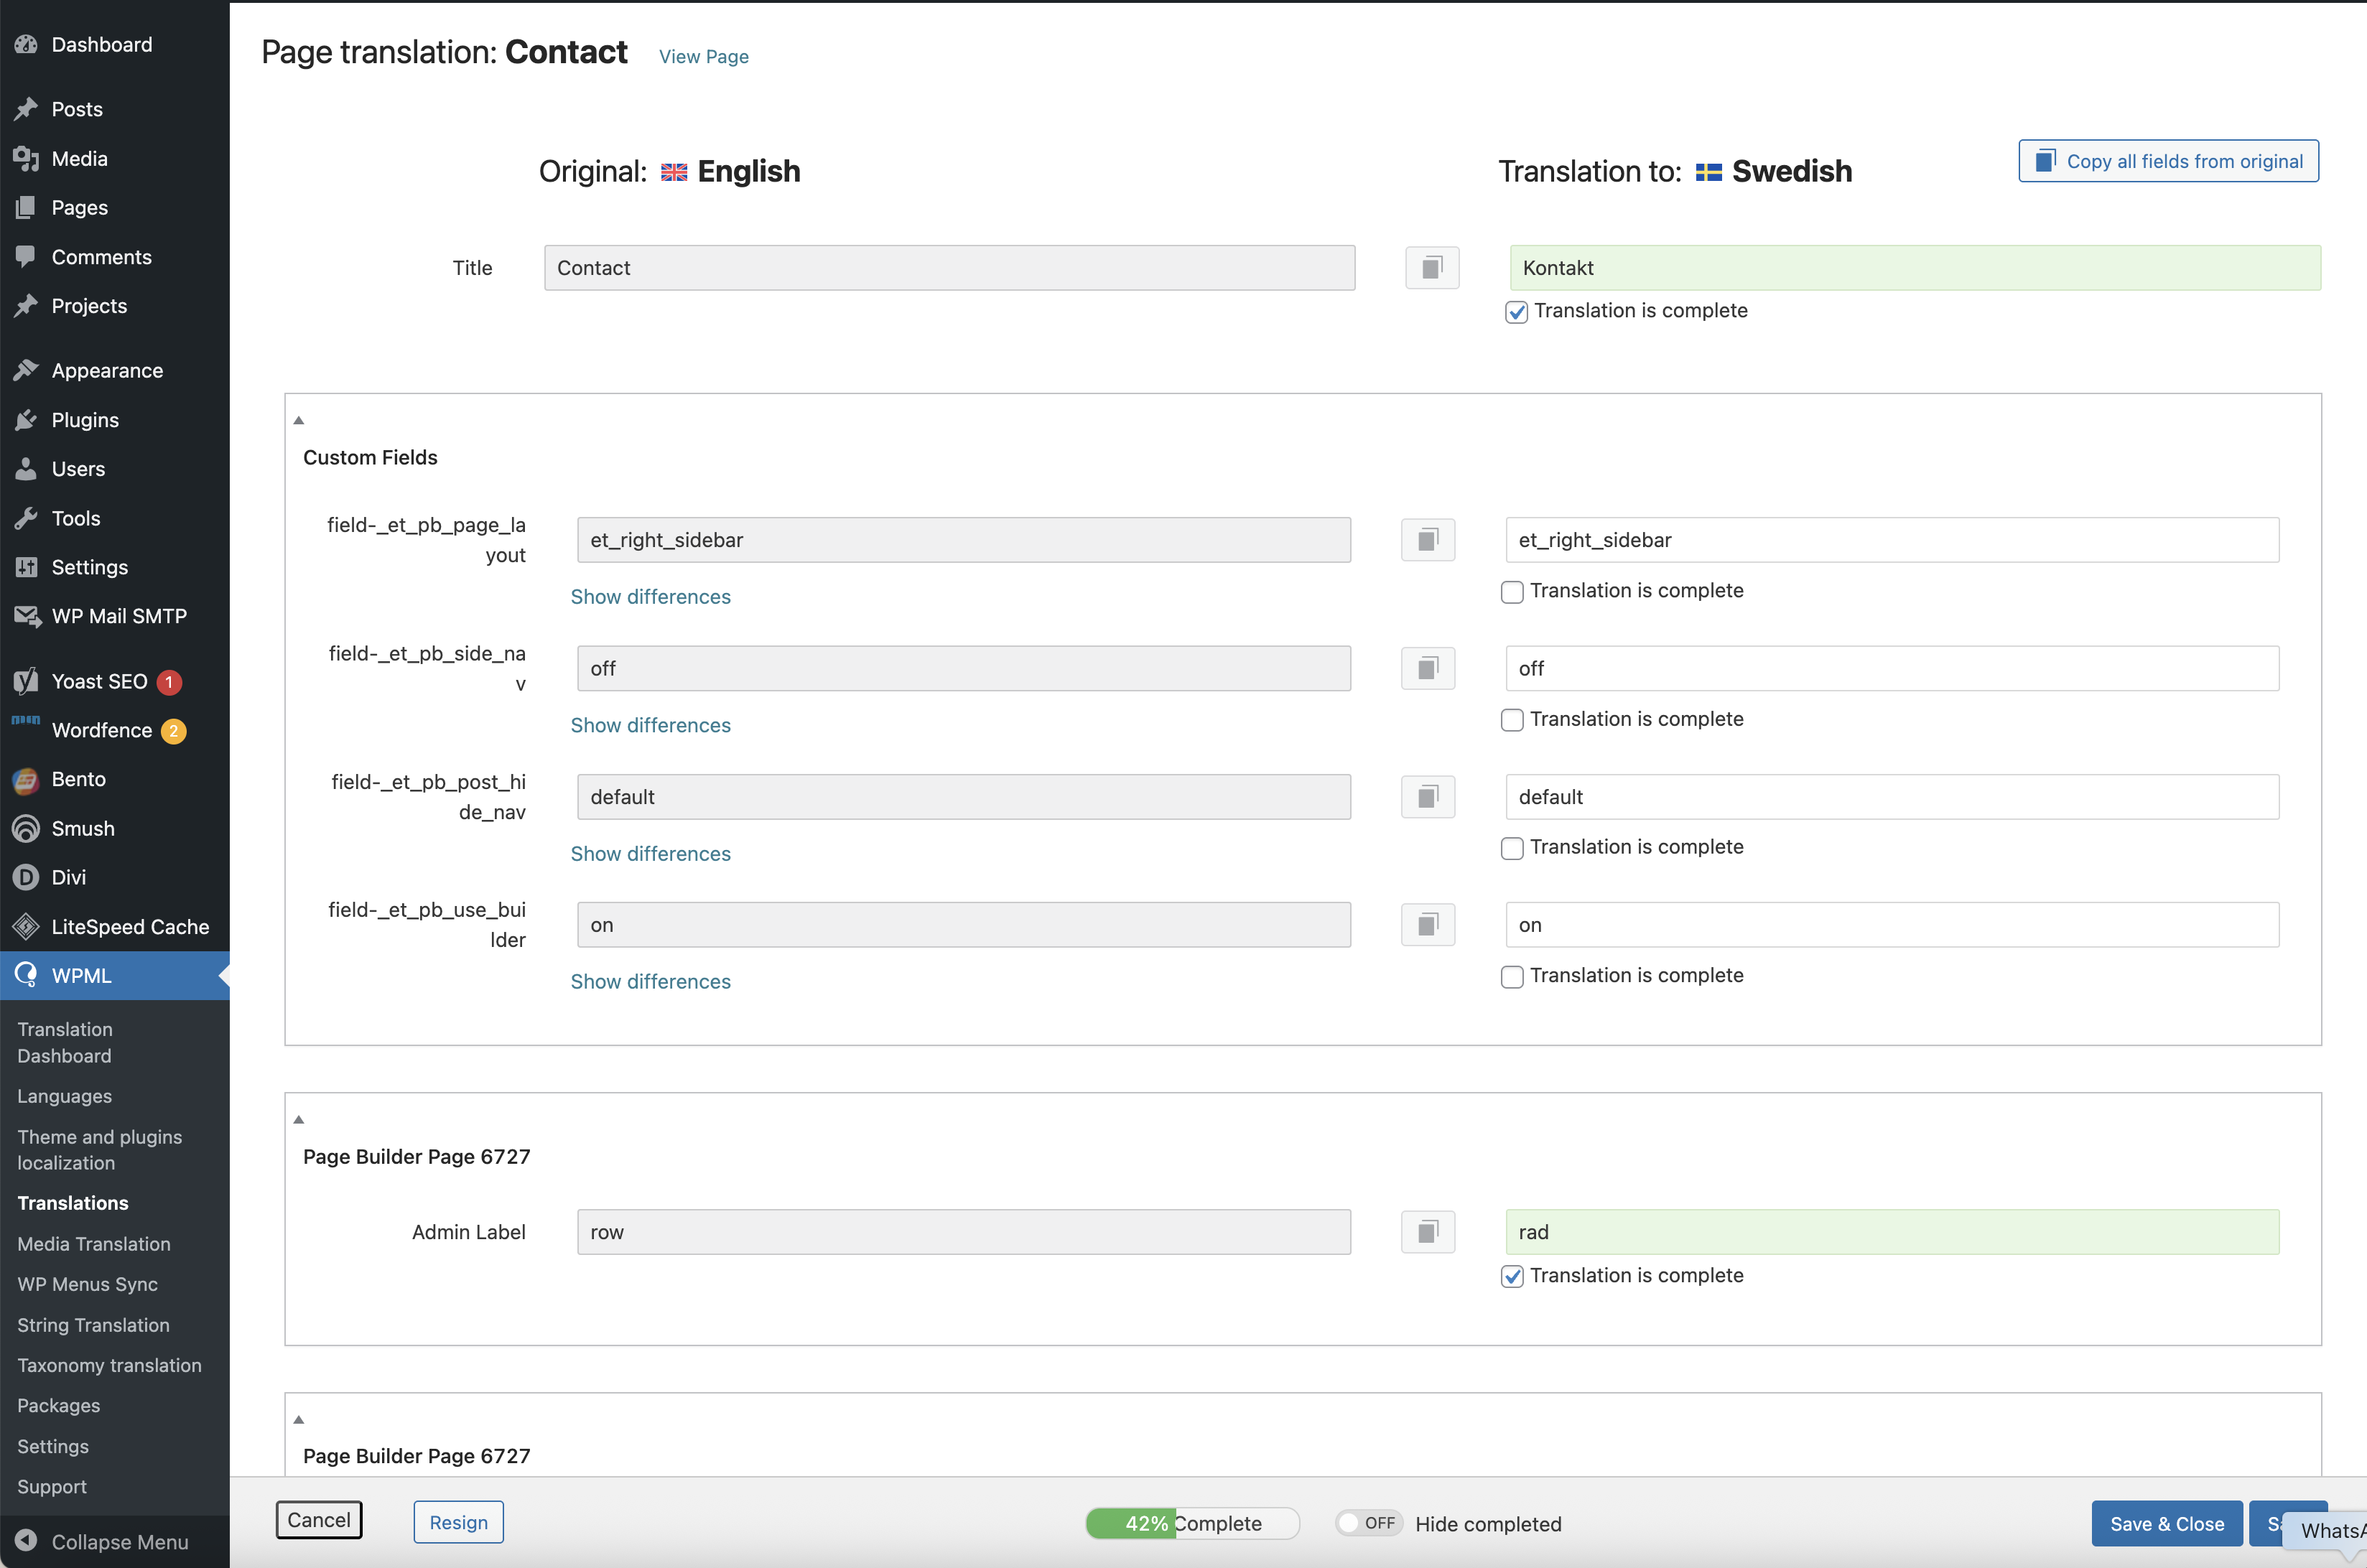Click the copy-from-original icon for Title field
This screenshot has height=1568, width=2367.
pos(1431,268)
